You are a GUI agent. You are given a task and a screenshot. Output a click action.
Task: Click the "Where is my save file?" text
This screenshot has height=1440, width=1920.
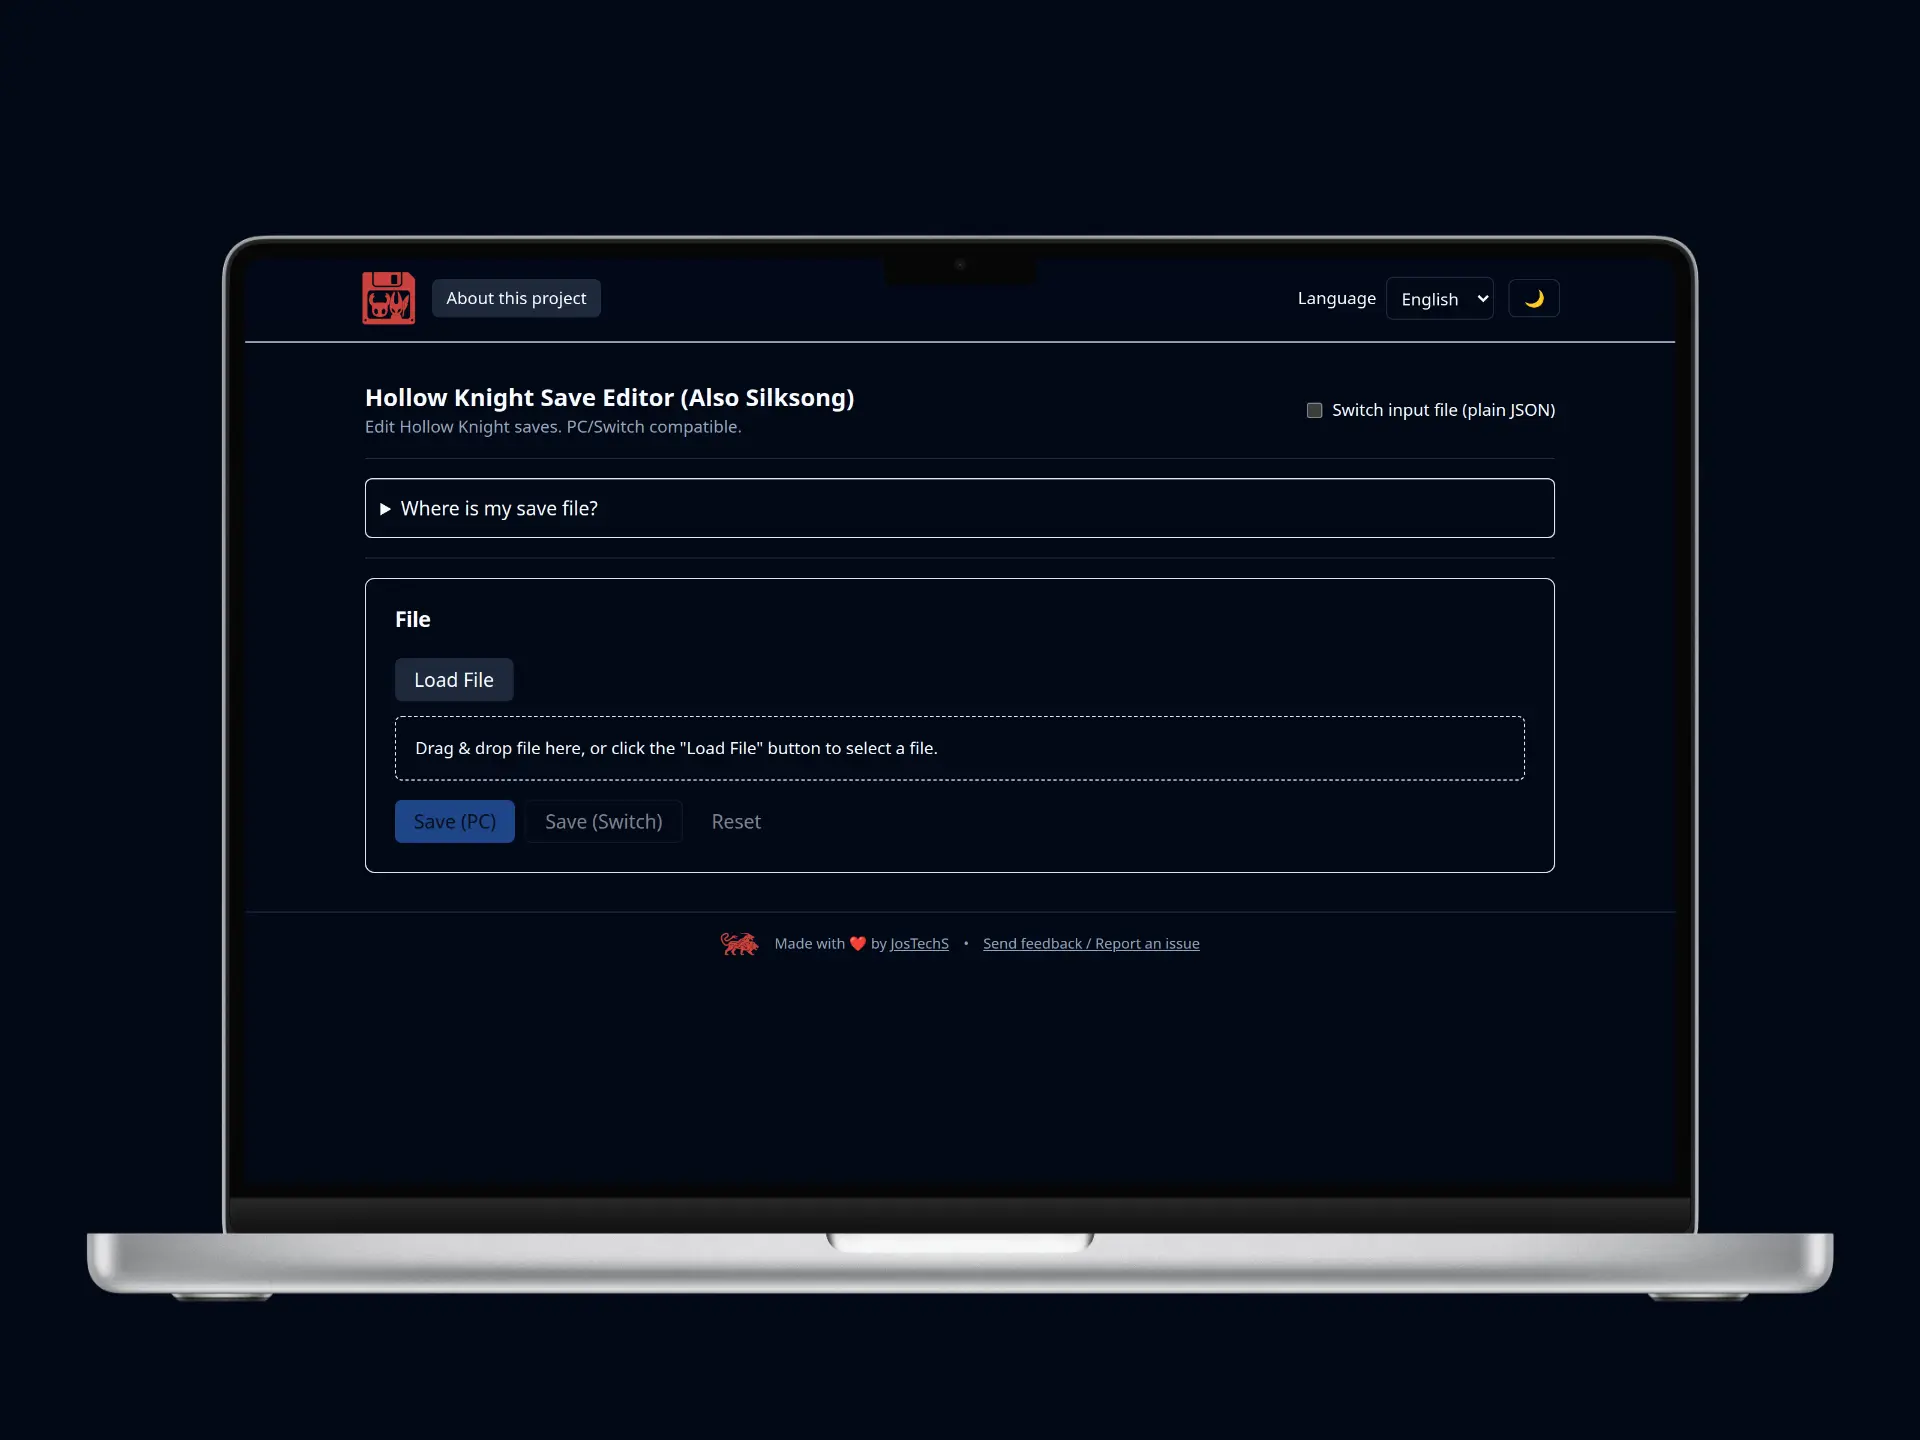point(499,509)
